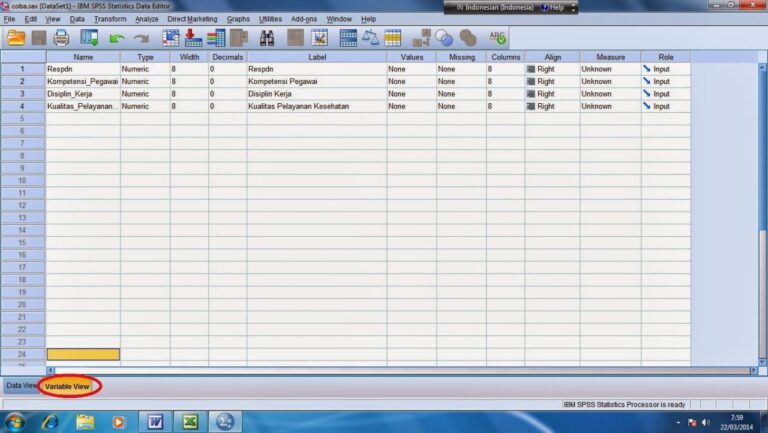768x433 pixels.
Task: Switch to the Data View tab
Action: [21, 386]
